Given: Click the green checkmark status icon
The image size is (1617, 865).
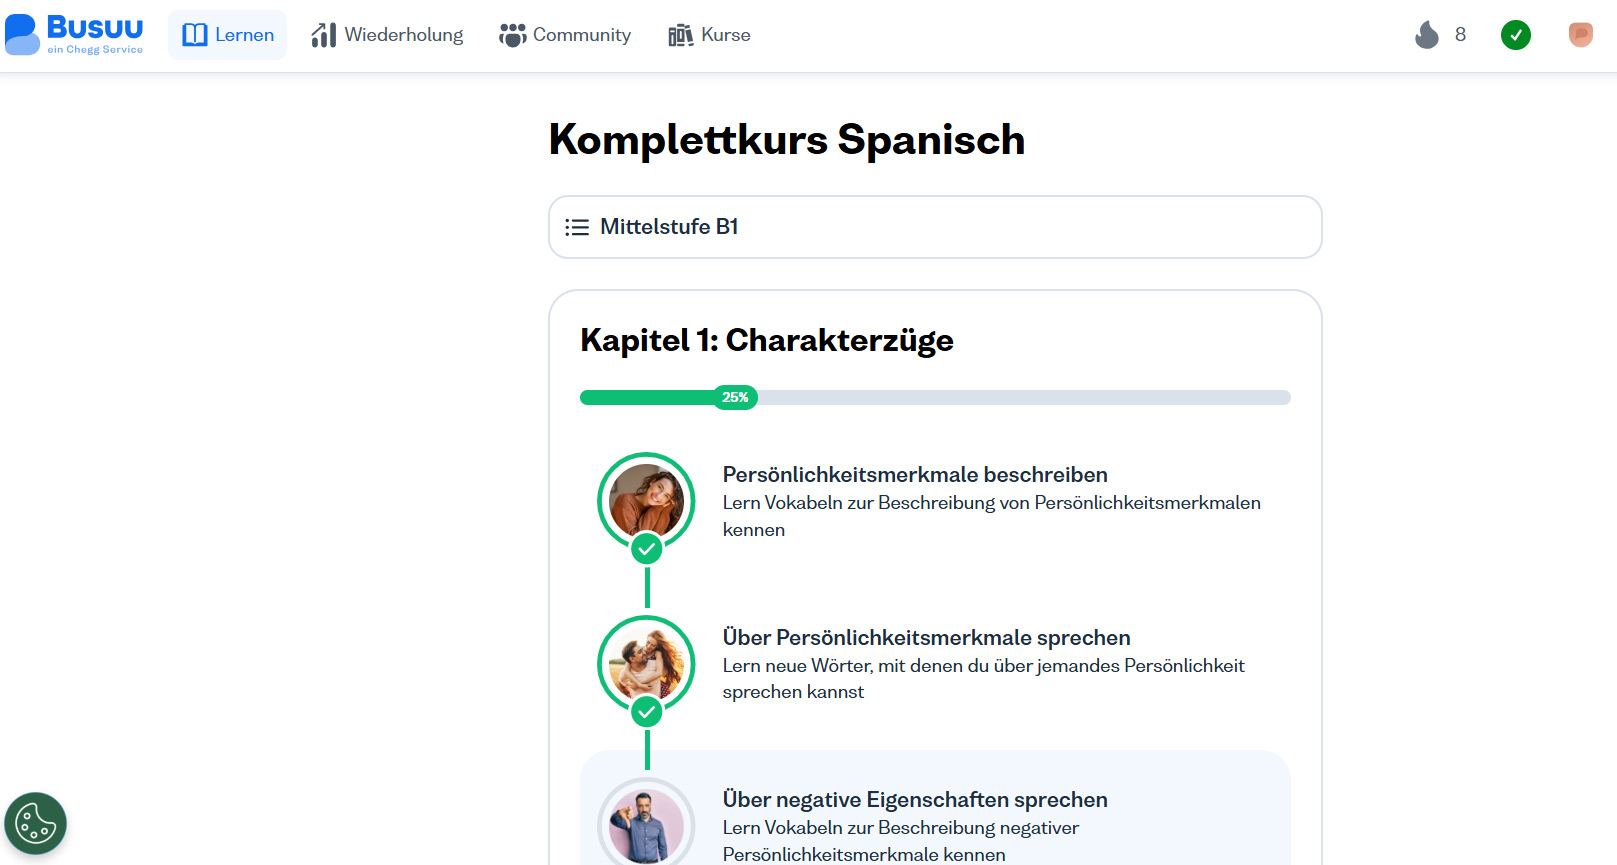Looking at the screenshot, I should pyautogui.click(x=1516, y=35).
